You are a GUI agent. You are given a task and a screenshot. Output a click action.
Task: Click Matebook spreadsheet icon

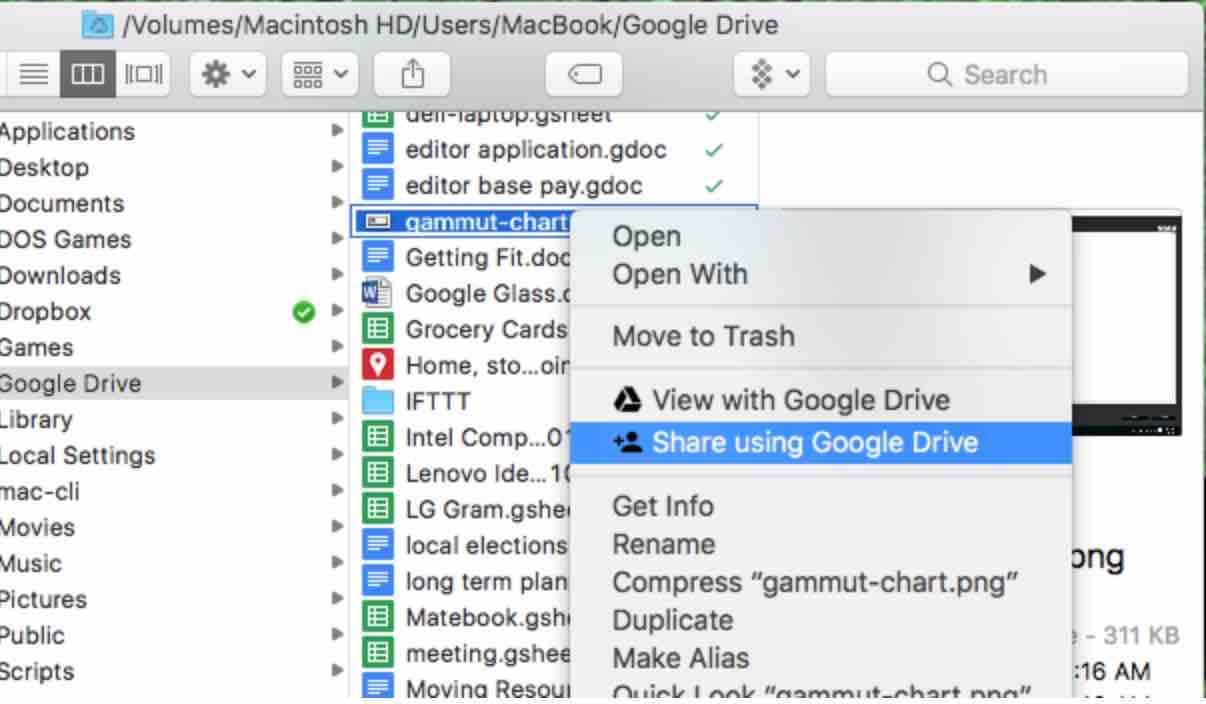377,617
